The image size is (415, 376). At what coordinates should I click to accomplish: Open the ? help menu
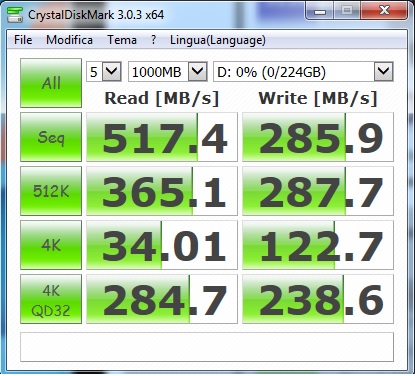click(153, 40)
